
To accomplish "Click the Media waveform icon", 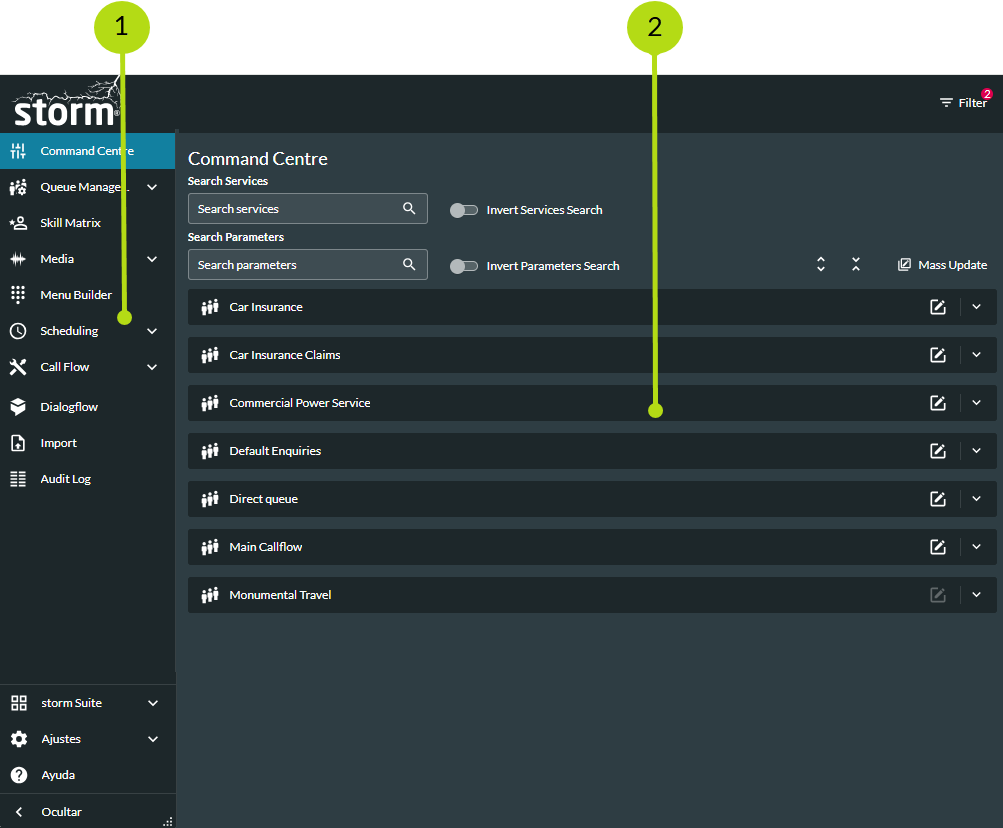I will click(x=18, y=259).
